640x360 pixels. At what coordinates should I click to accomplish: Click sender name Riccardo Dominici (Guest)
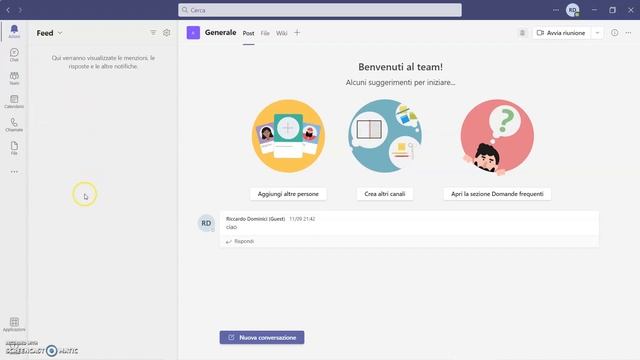coord(256,219)
